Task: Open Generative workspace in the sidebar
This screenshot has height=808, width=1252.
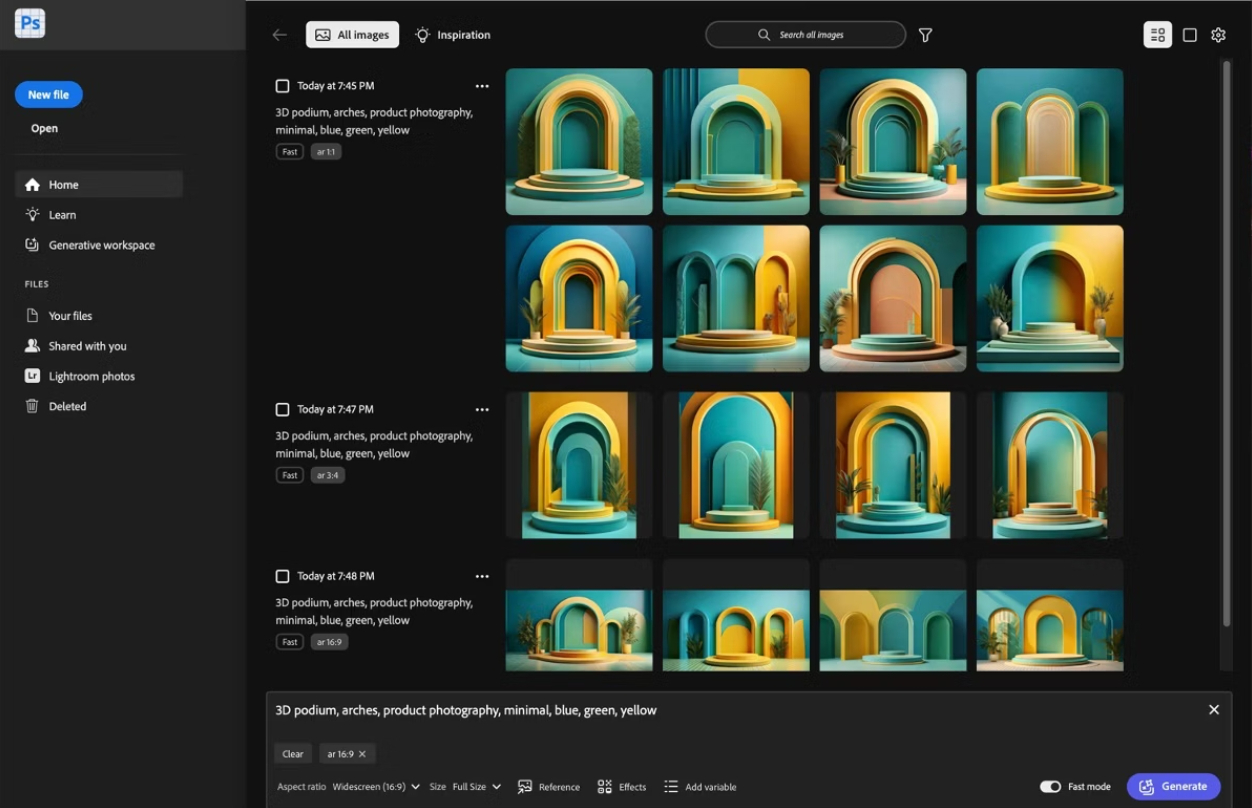Action: coord(101,245)
